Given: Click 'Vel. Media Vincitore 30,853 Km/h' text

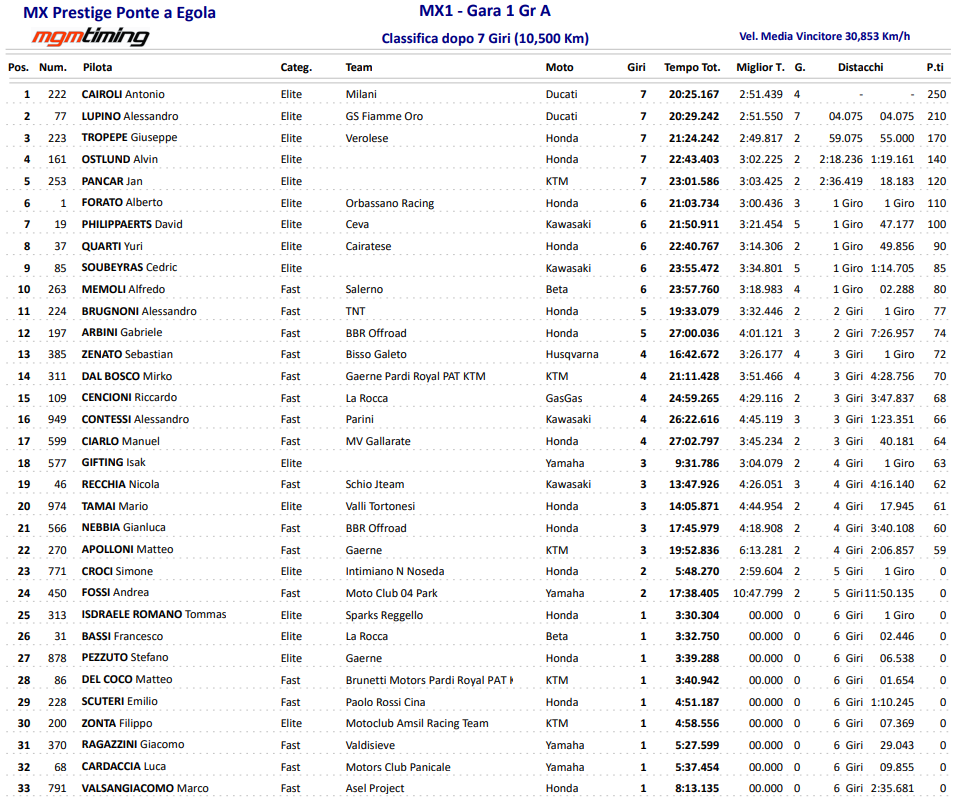Looking at the screenshot, I should tap(825, 36).
